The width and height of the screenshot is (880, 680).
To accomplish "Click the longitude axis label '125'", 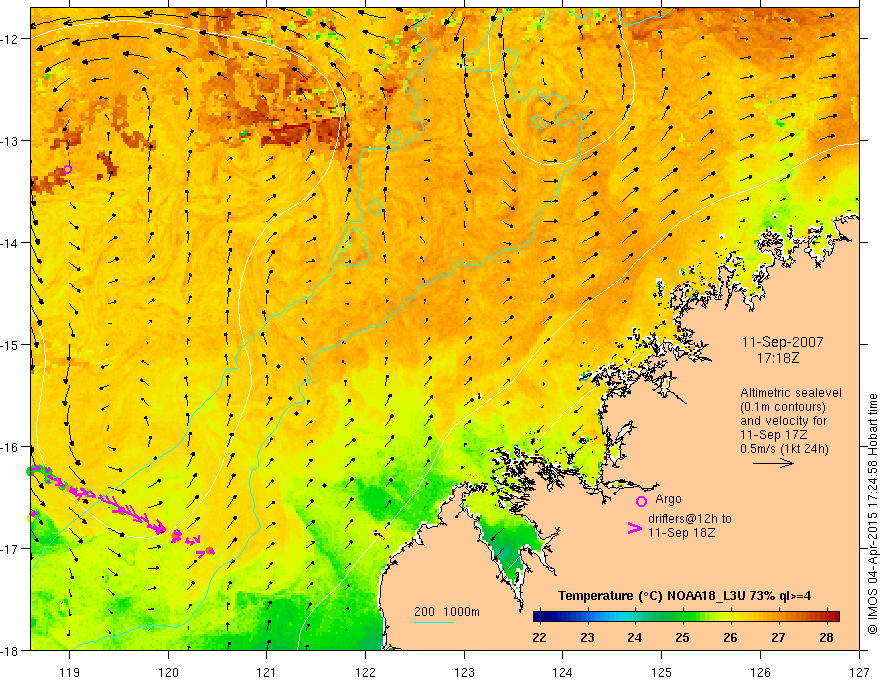I will 662,672.
